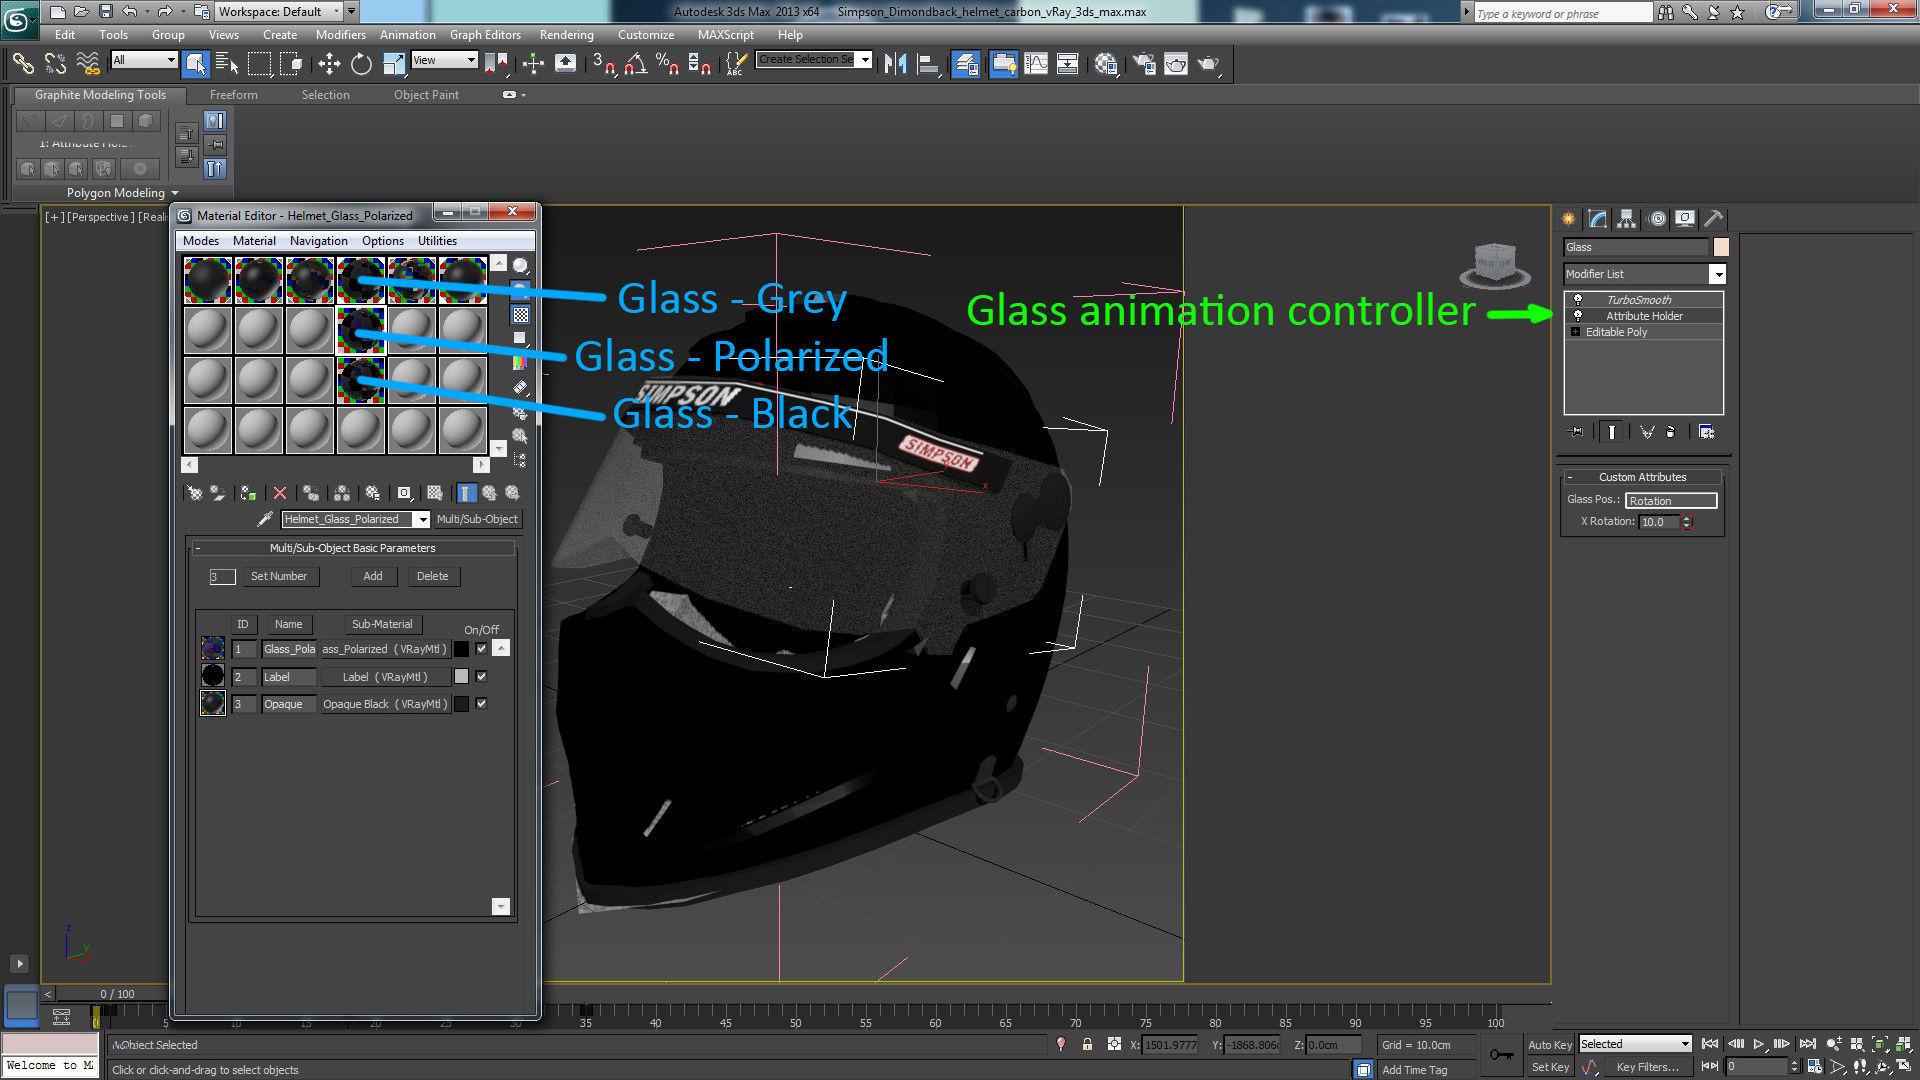The width and height of the screenshot is (1920, 1080).
Task: Open Key Filters dialog
Action: [x=1647, y=1067]
